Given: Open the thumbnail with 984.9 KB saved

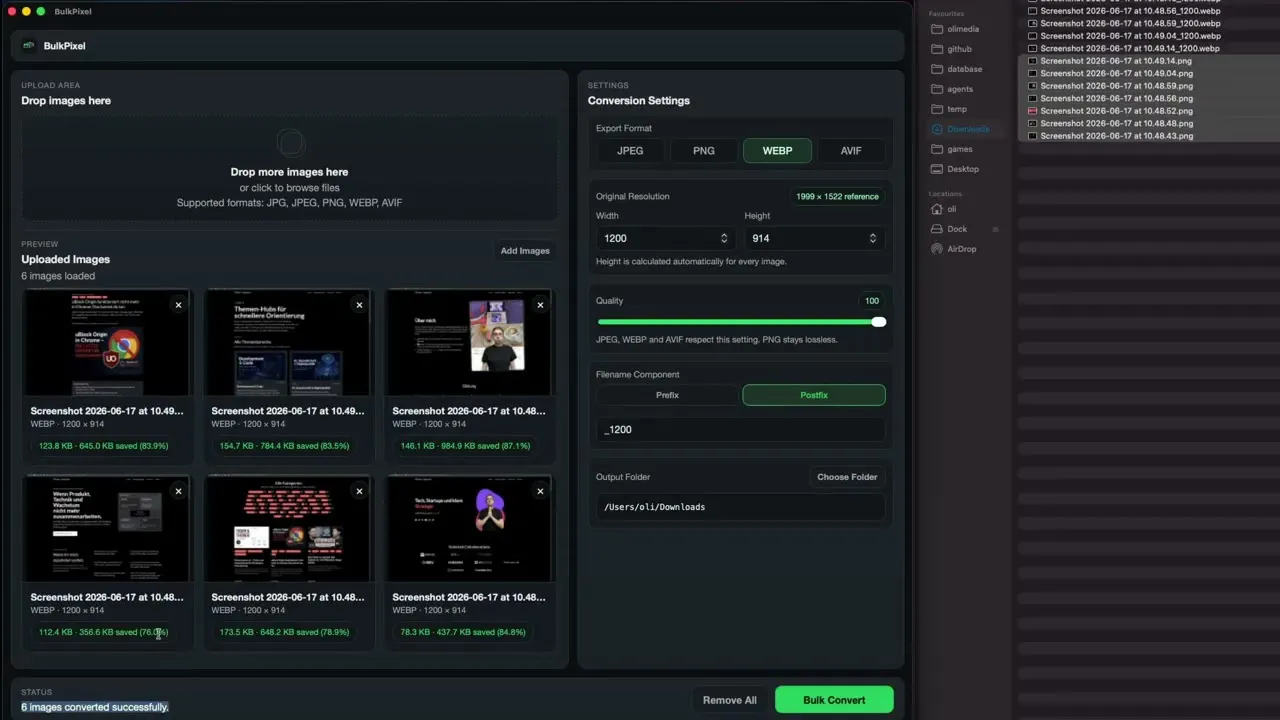Looking at the screenshot, I should (x=469, y=343).
